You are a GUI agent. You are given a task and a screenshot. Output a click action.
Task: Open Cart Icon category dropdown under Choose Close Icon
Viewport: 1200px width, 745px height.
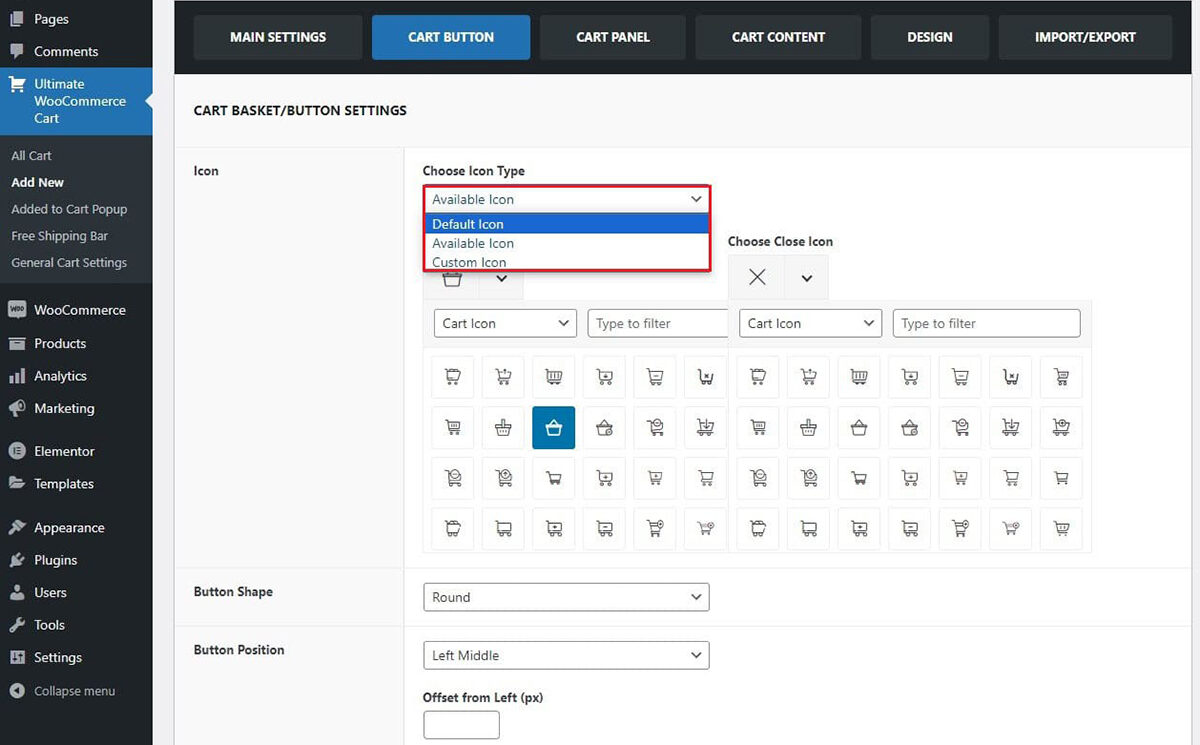[x=810, y=323]
